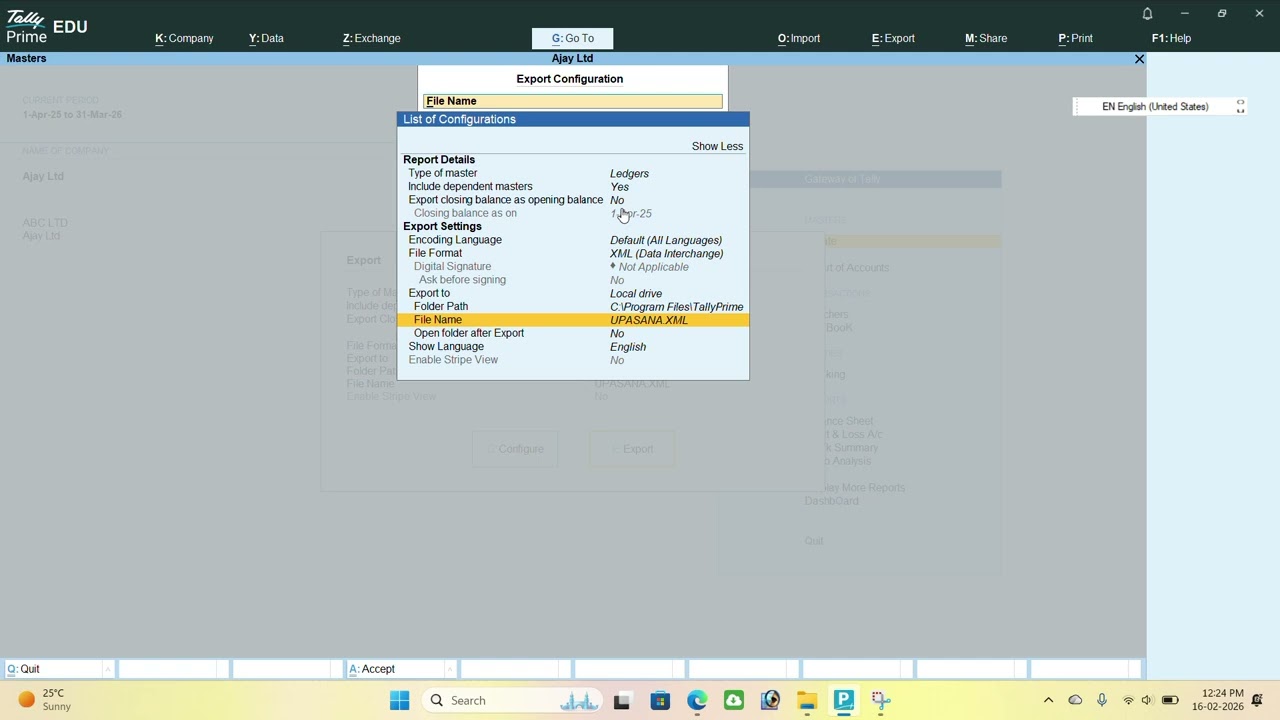Close the Masters screen with X
1280x720 pixels.
pos(1139,59)
